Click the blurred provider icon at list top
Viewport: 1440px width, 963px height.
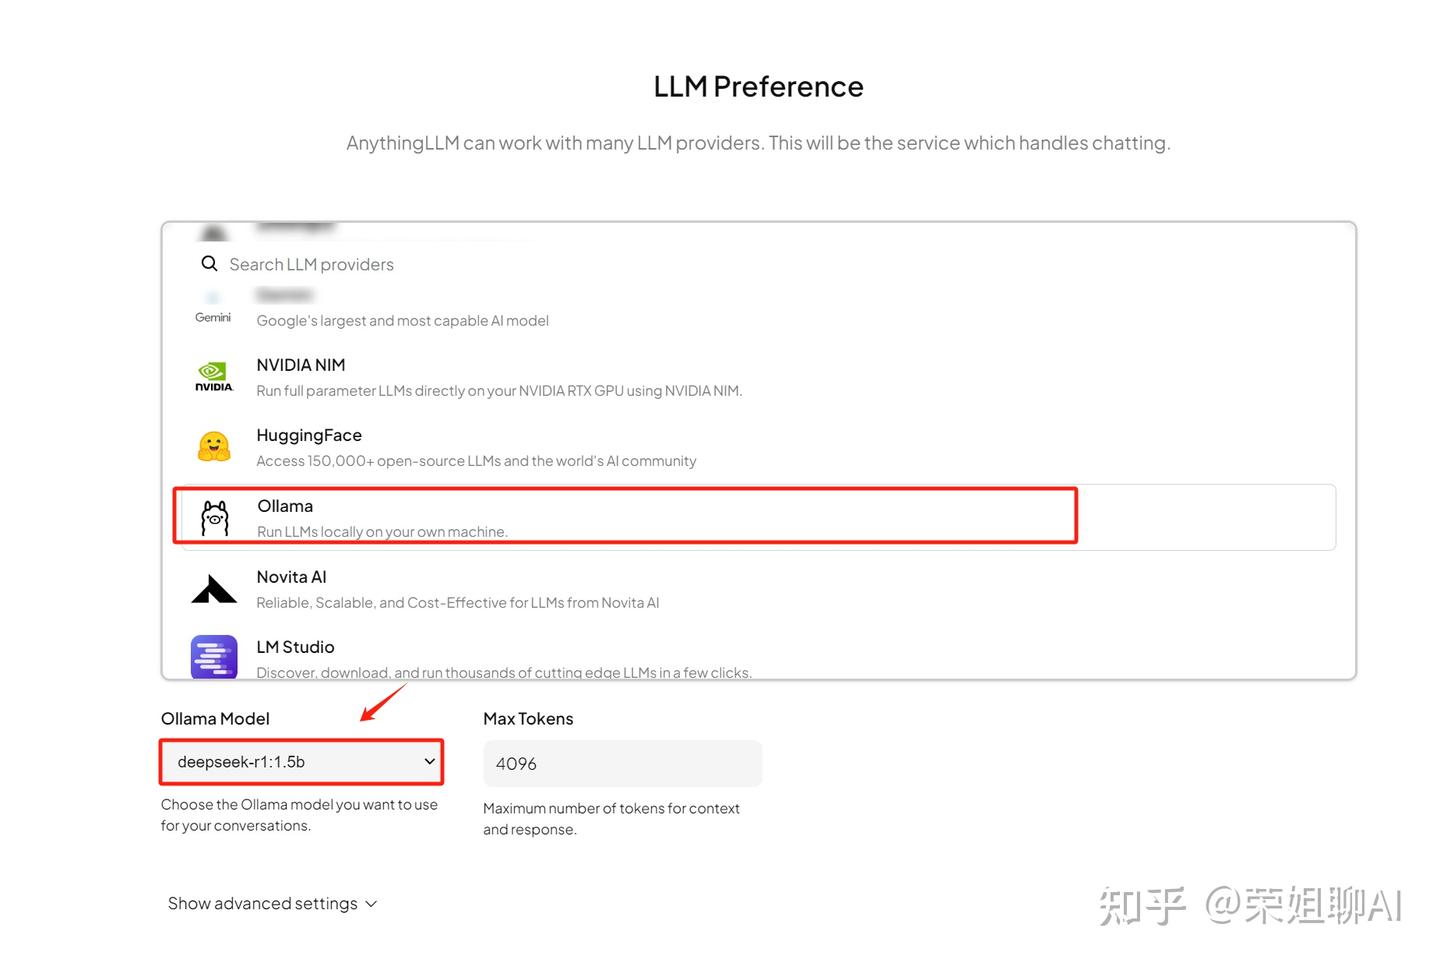pos(213,233)
